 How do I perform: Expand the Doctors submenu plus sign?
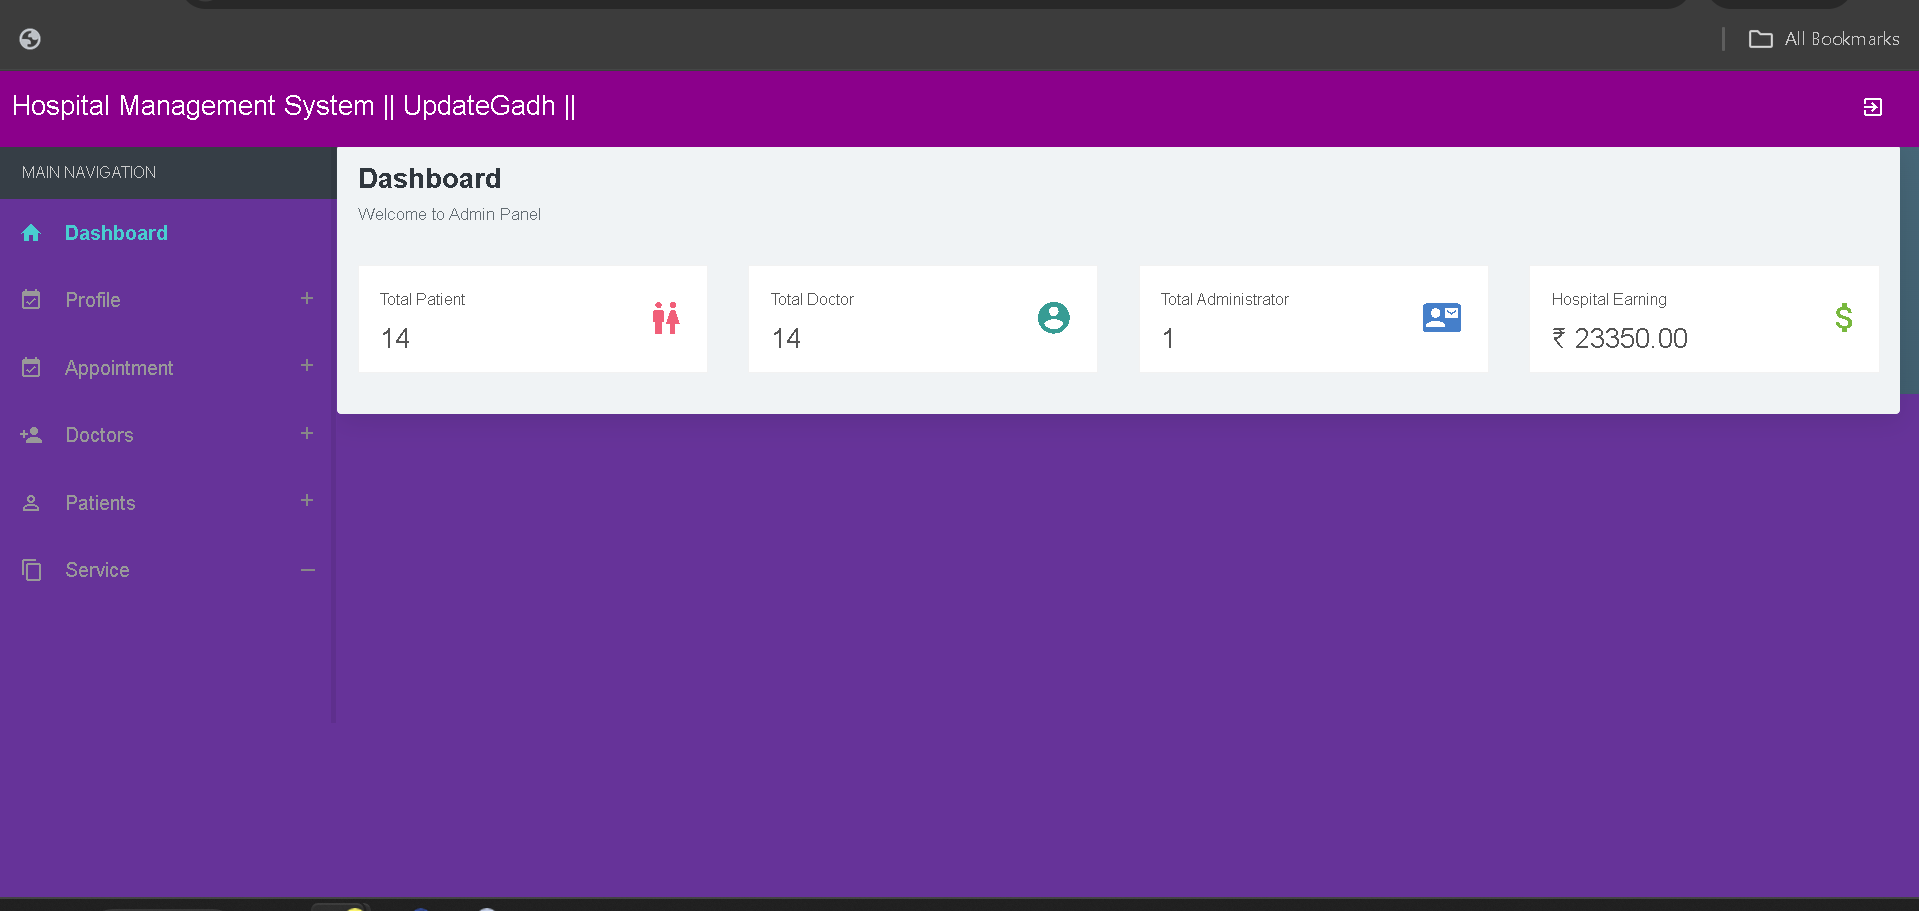tap(307, 433)
